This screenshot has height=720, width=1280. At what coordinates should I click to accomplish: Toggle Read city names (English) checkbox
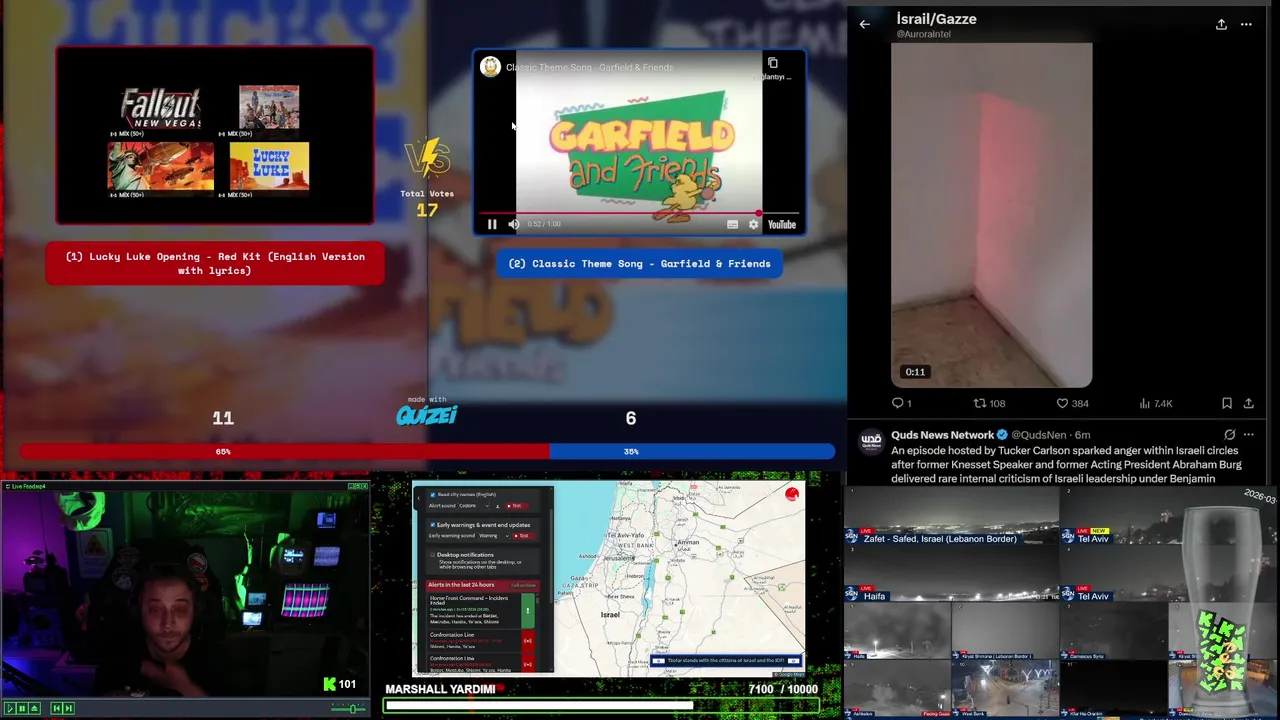coord(433,495)
